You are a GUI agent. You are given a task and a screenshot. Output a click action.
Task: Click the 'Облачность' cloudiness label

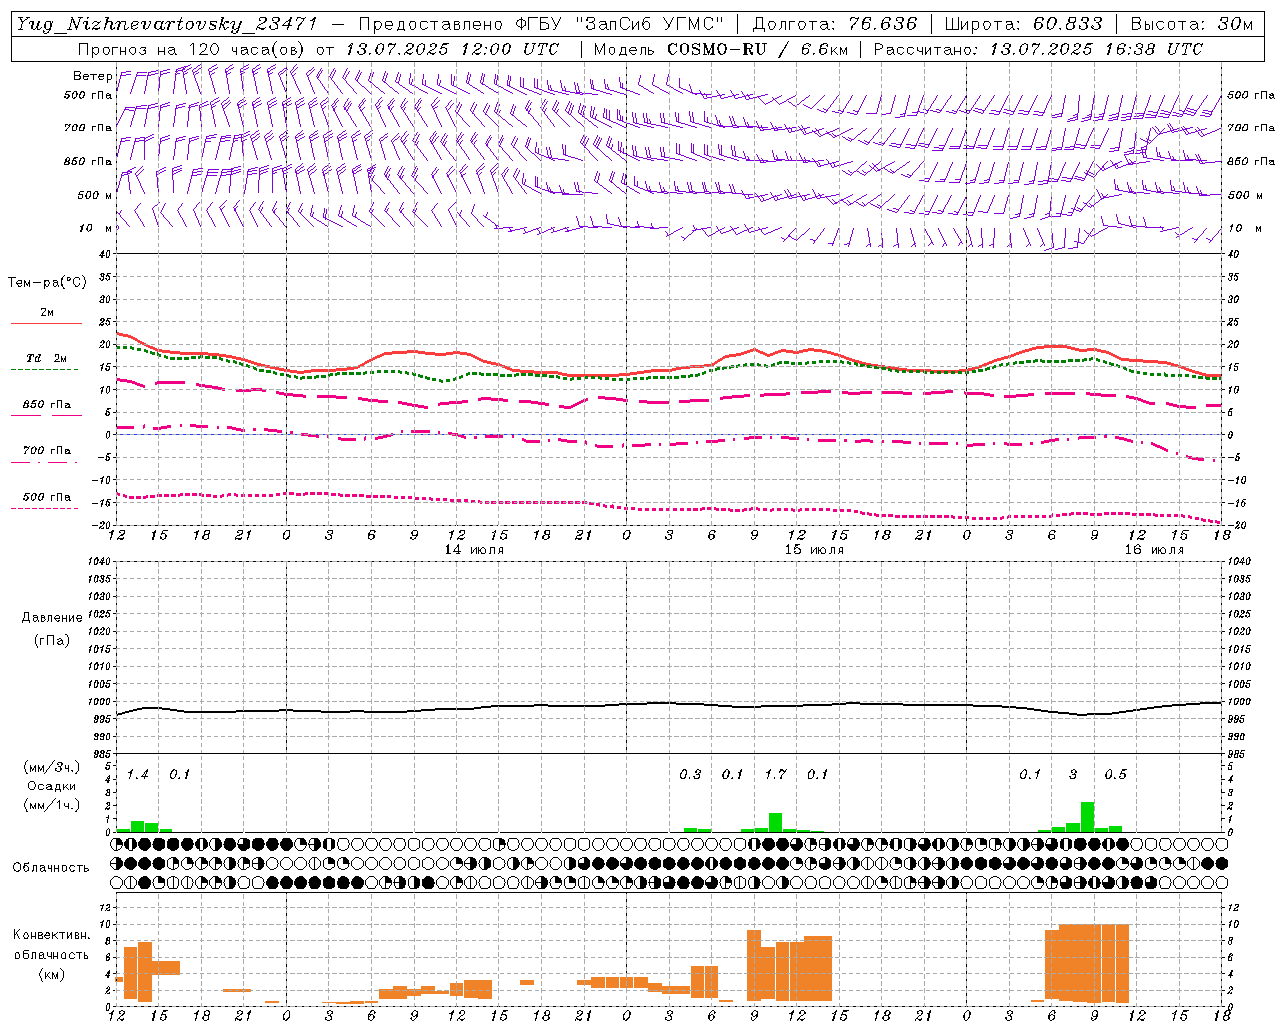pyautogui.click(x=51, y=868)
